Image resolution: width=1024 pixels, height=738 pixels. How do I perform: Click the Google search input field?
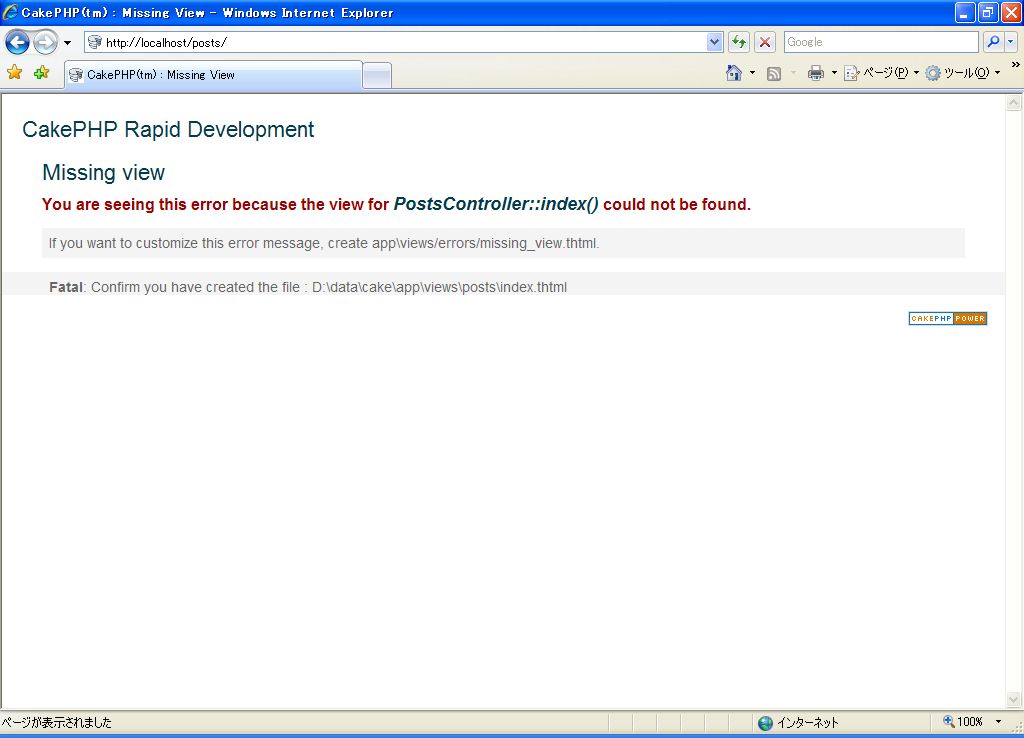pyautogui.click(x=880, y=42)
